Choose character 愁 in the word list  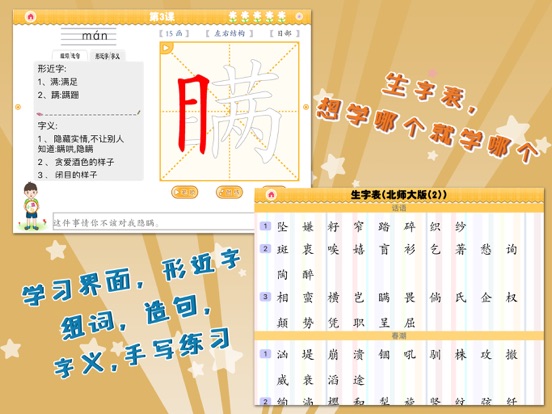486,250
